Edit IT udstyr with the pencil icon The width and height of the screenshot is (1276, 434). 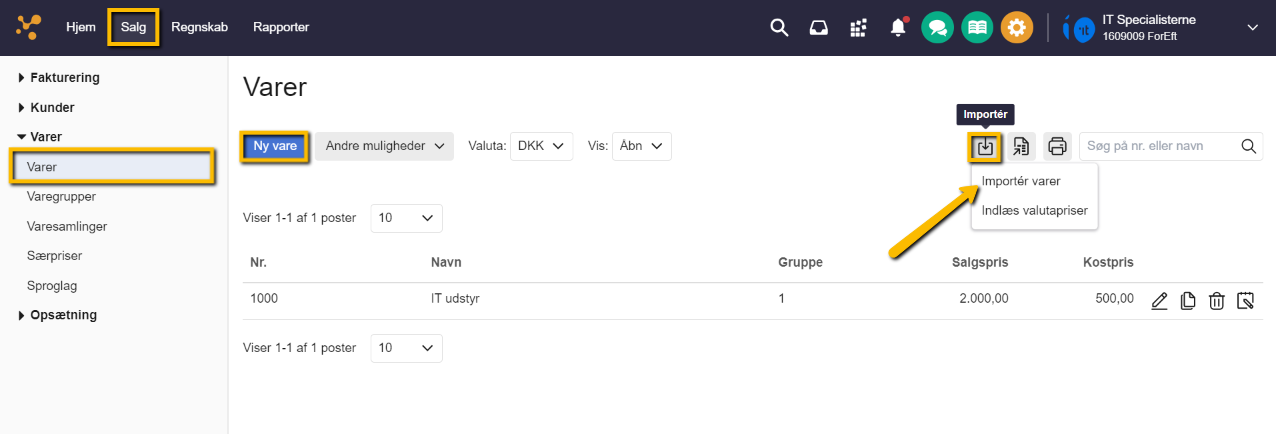point(1159,301)
